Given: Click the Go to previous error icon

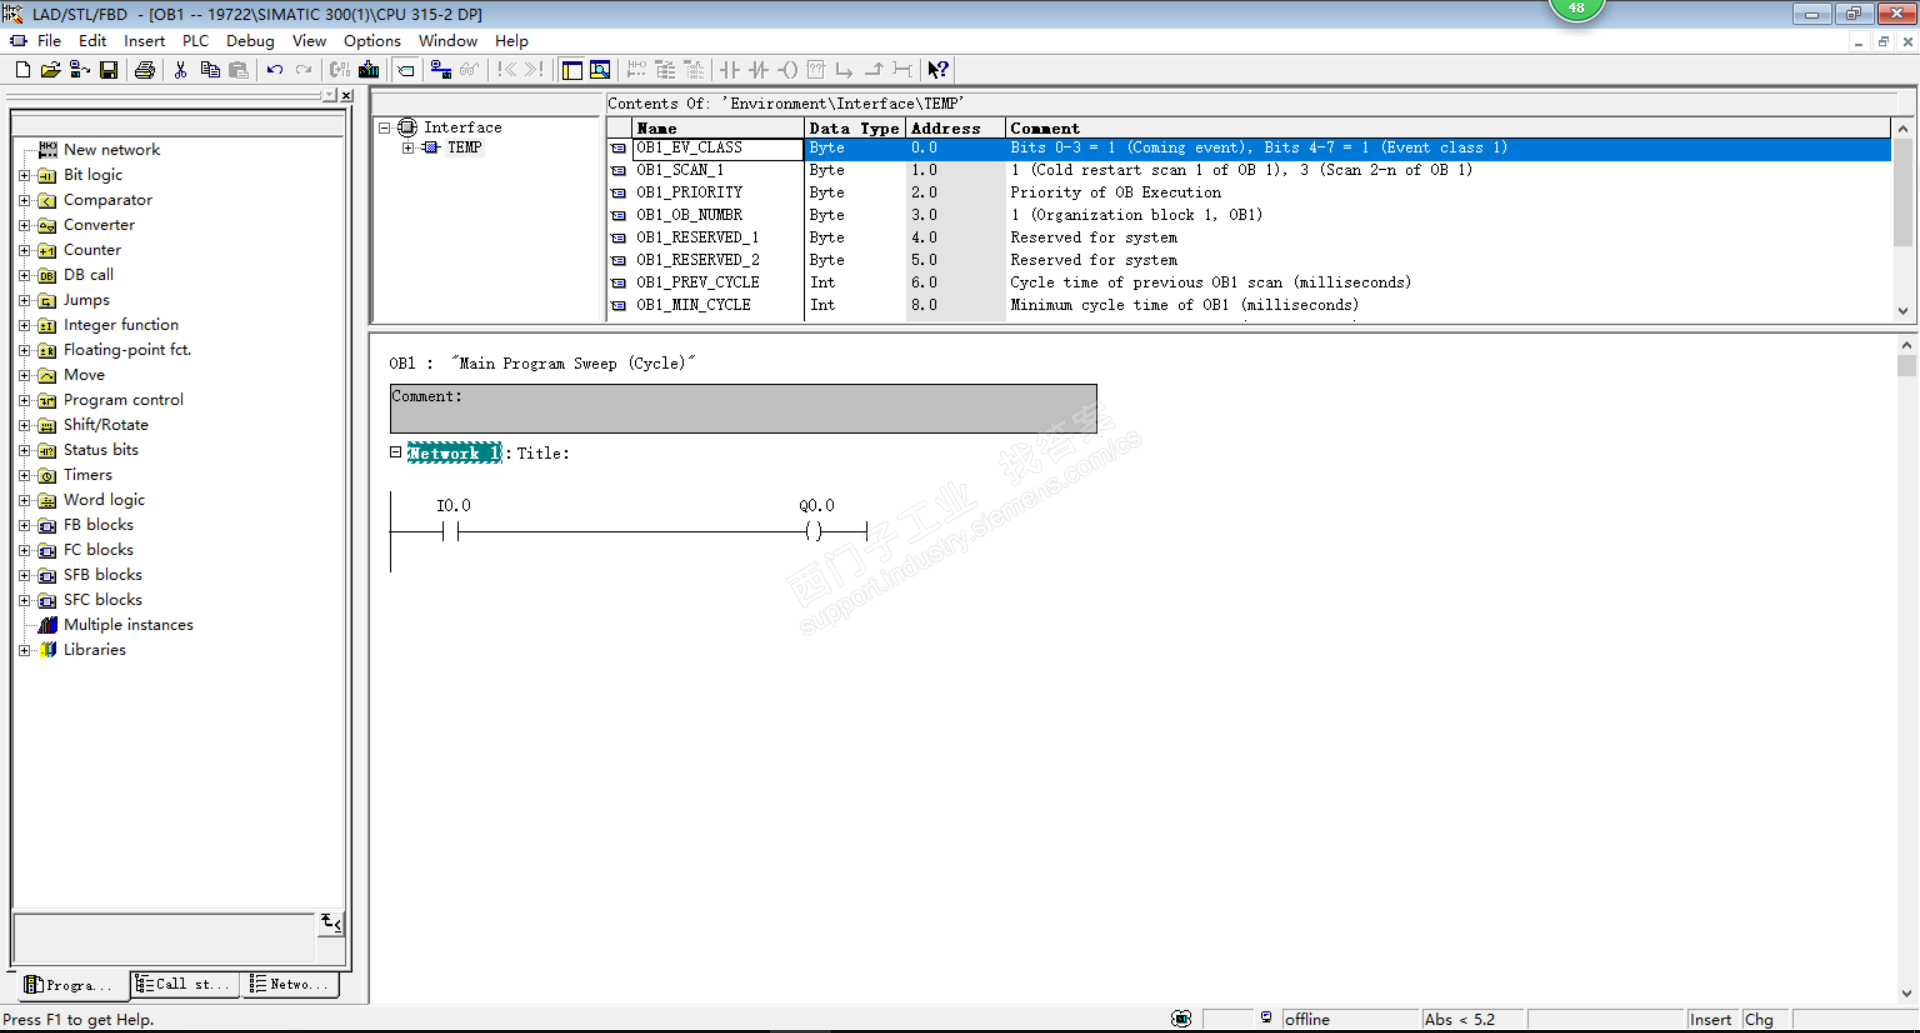Looking at the screenshot, I should pos(507,70).
